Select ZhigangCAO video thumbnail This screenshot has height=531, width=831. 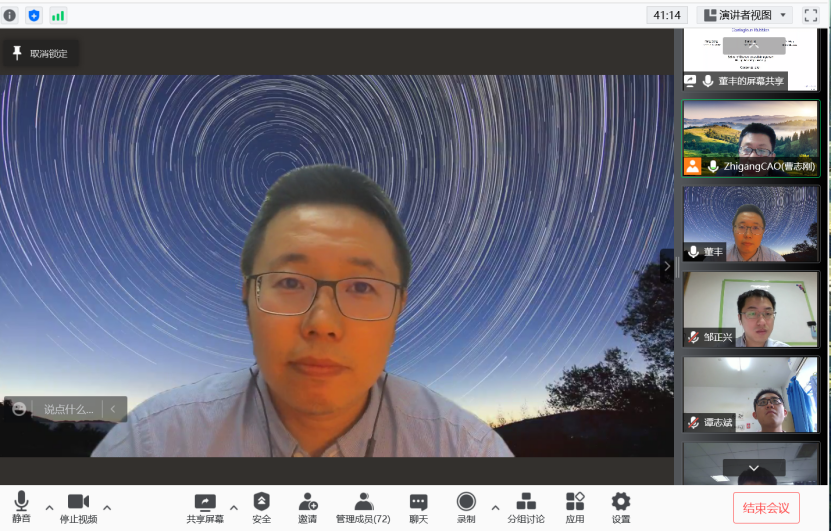pyautogui.click(x=750, y=138)
